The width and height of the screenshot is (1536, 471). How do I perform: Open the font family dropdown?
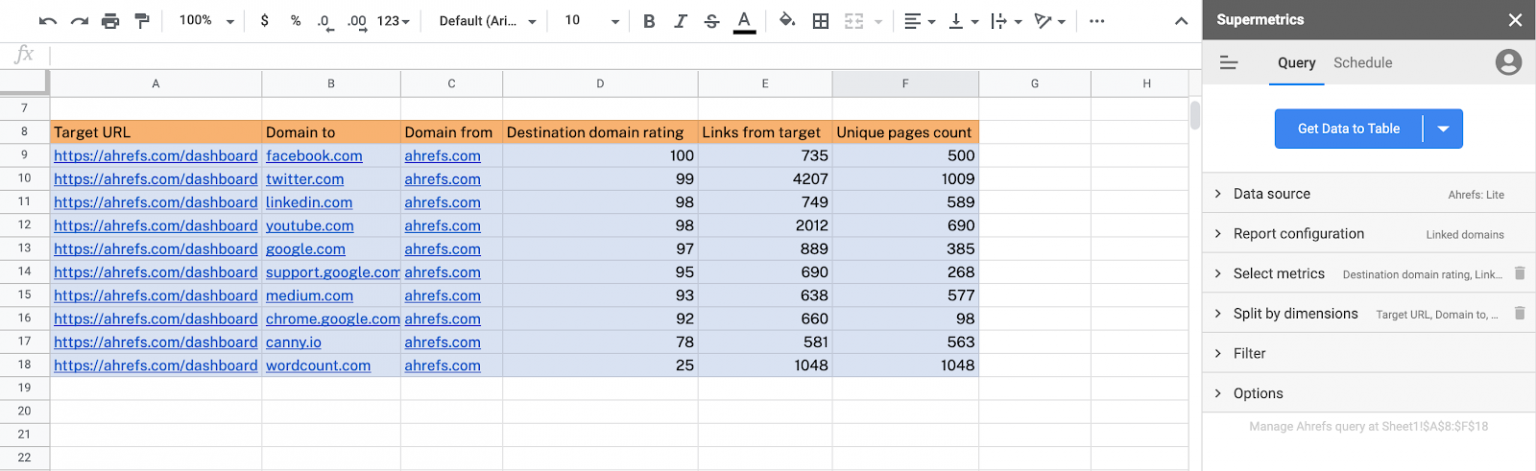[x=488, y=21]
